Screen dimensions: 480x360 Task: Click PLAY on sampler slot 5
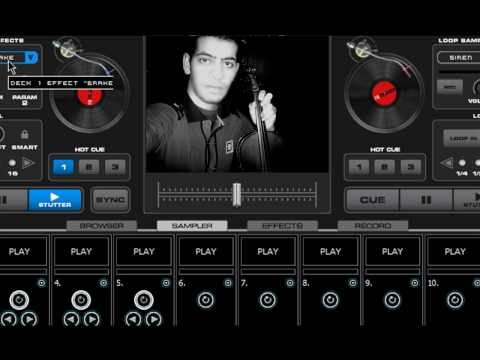(x=144, y=251)
